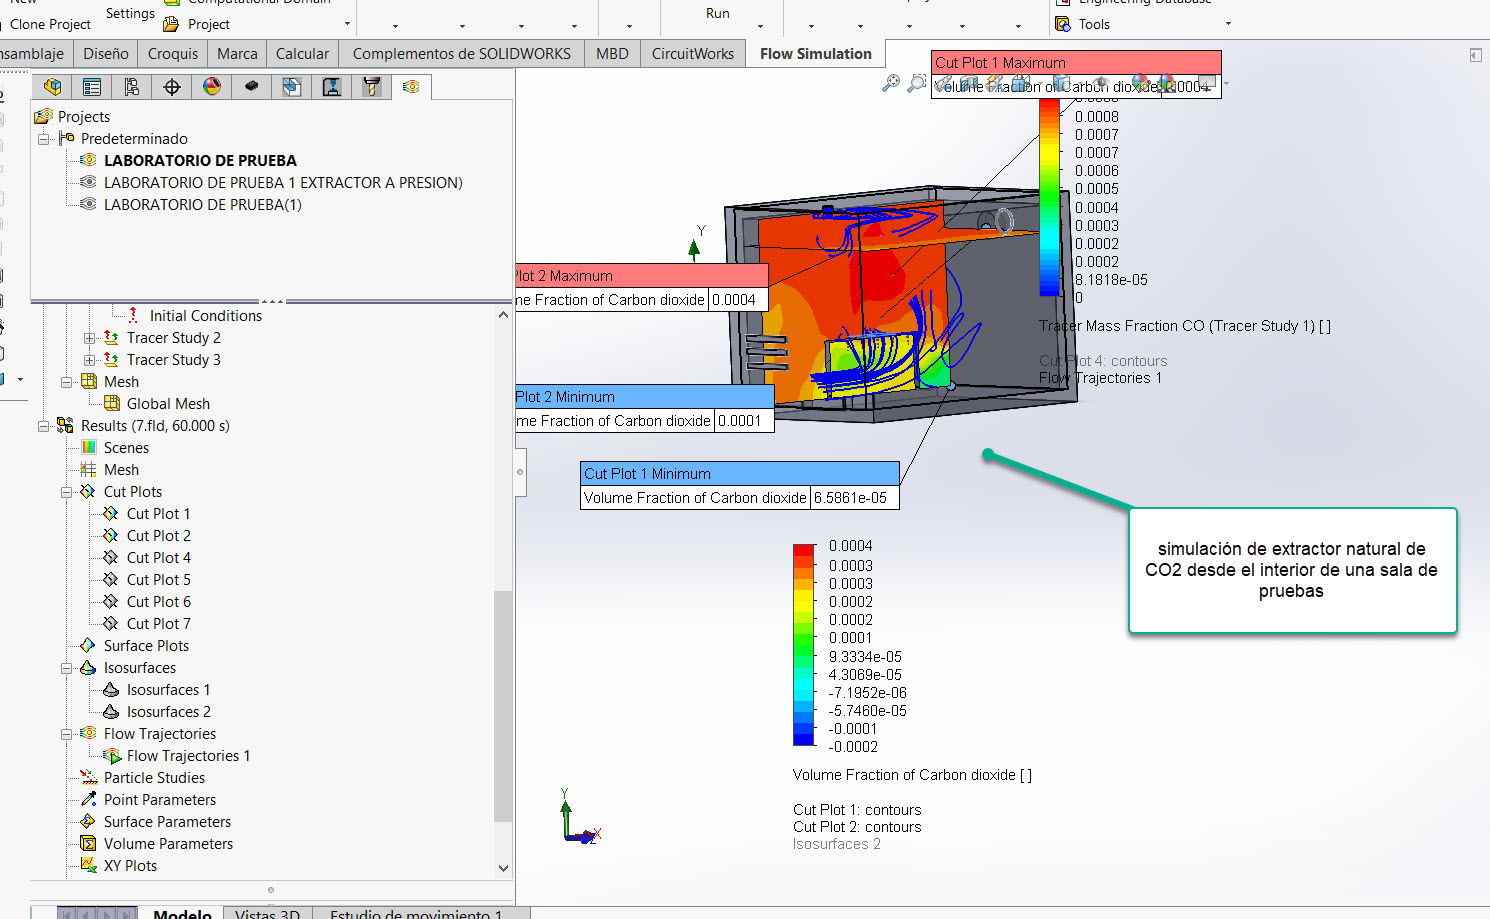
Task: Click the XY Plots icon
Action: click(x=88, y=866)
